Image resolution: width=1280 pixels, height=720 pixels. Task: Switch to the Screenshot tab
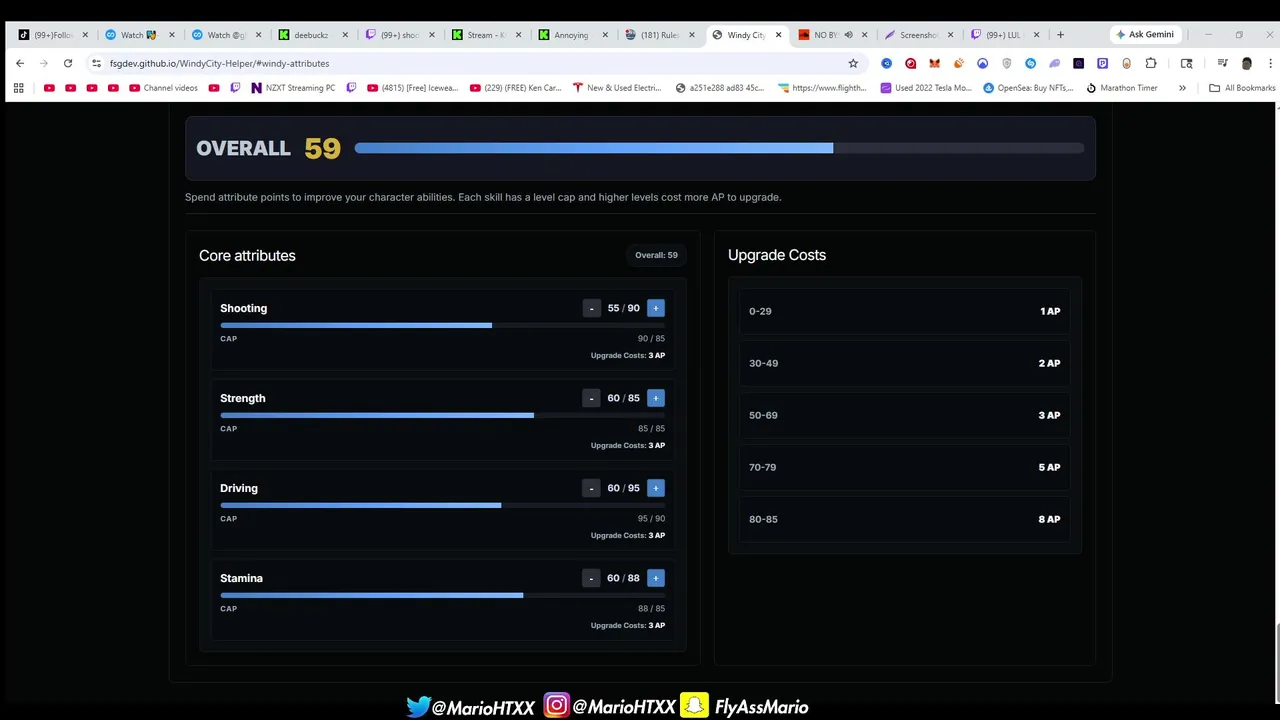pyautogui.click(x=917, y=35)
